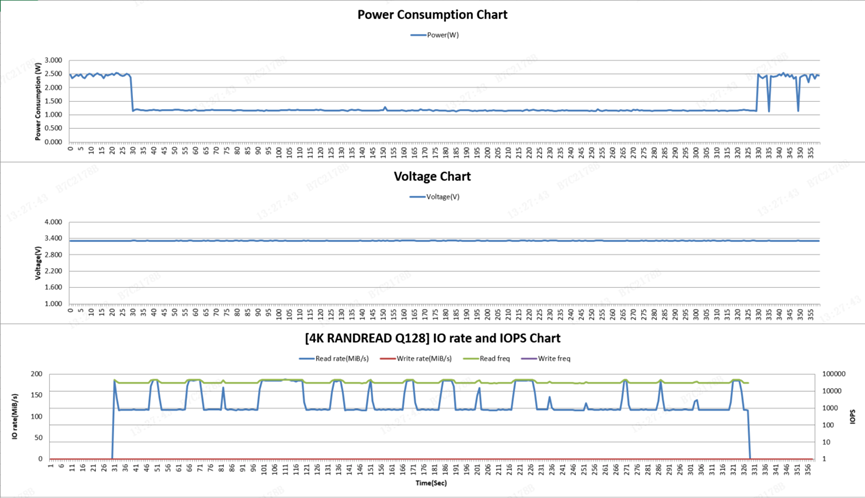Screen dimensions: 865x498
Task: Select the IOPS secondary axis title
Action: tap(852, 416)
